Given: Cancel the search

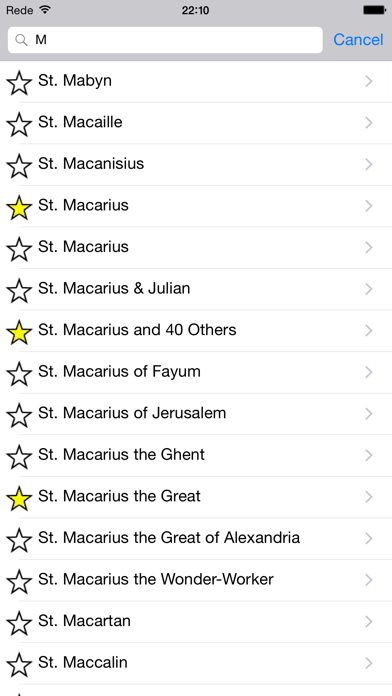Looking at the screenshot, I should coord(358,40).
